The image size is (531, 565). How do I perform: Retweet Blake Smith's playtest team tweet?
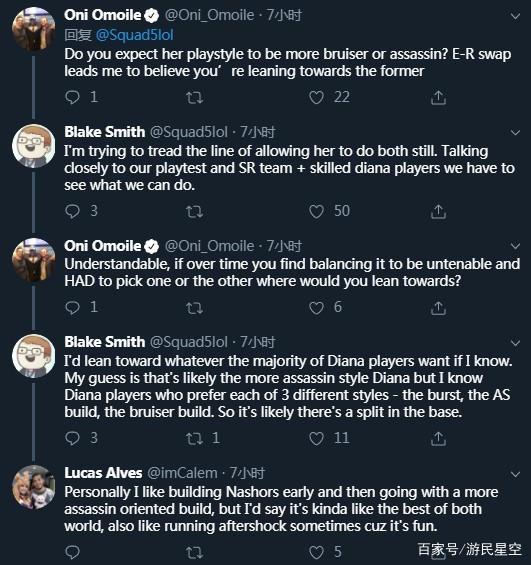pyautogui.click(x=195, y=212)
